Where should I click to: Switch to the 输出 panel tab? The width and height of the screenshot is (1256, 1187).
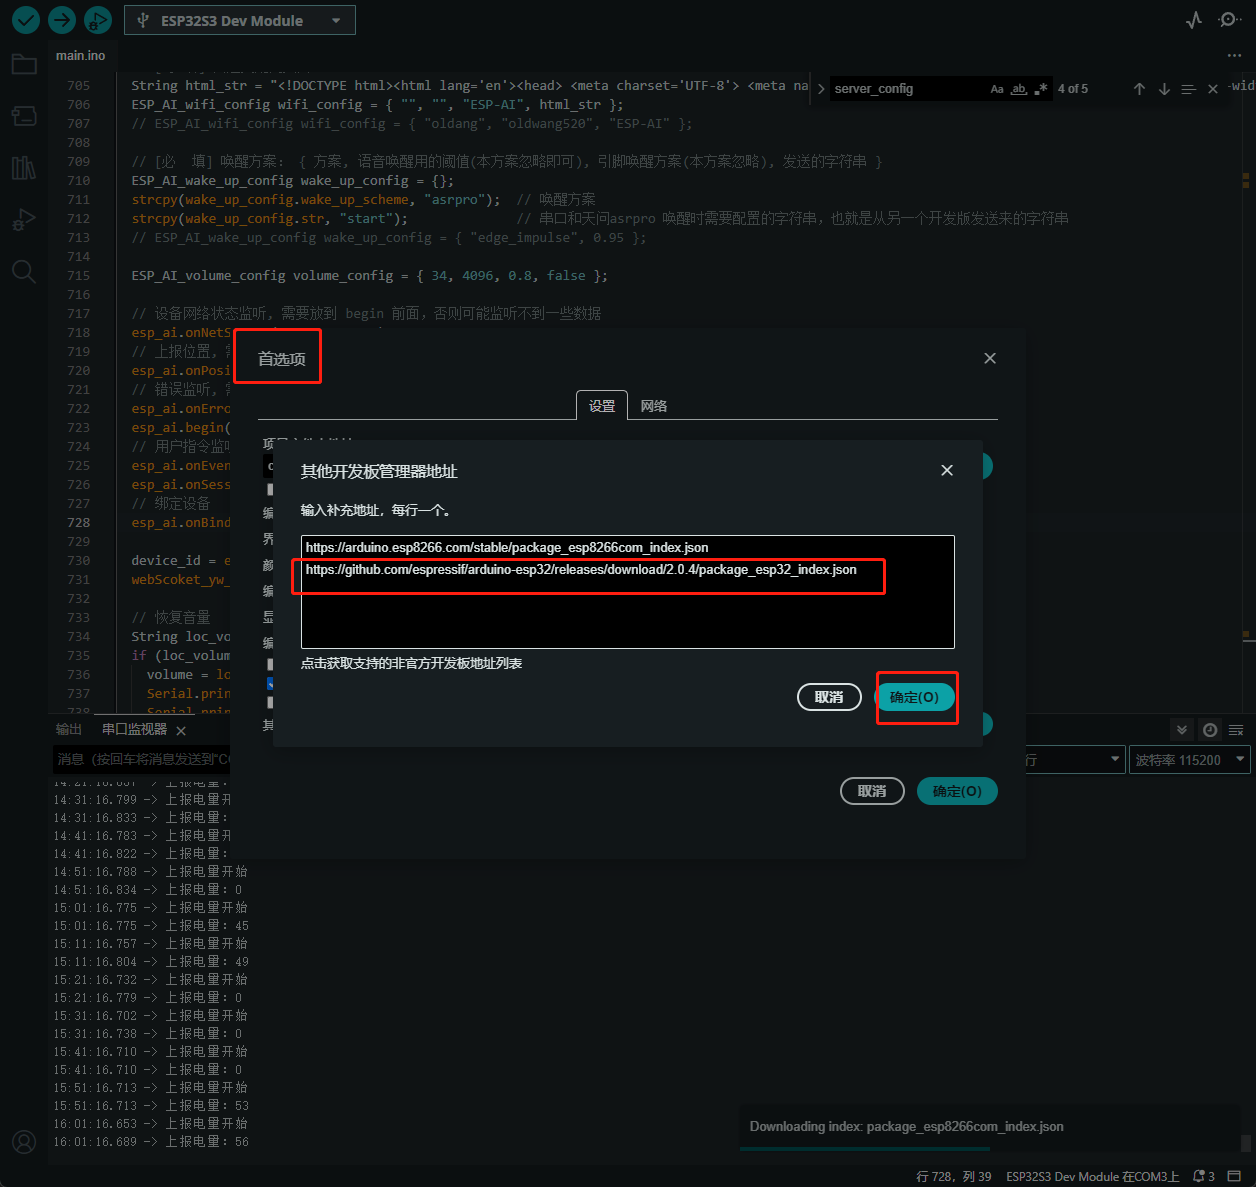[69, 729]
